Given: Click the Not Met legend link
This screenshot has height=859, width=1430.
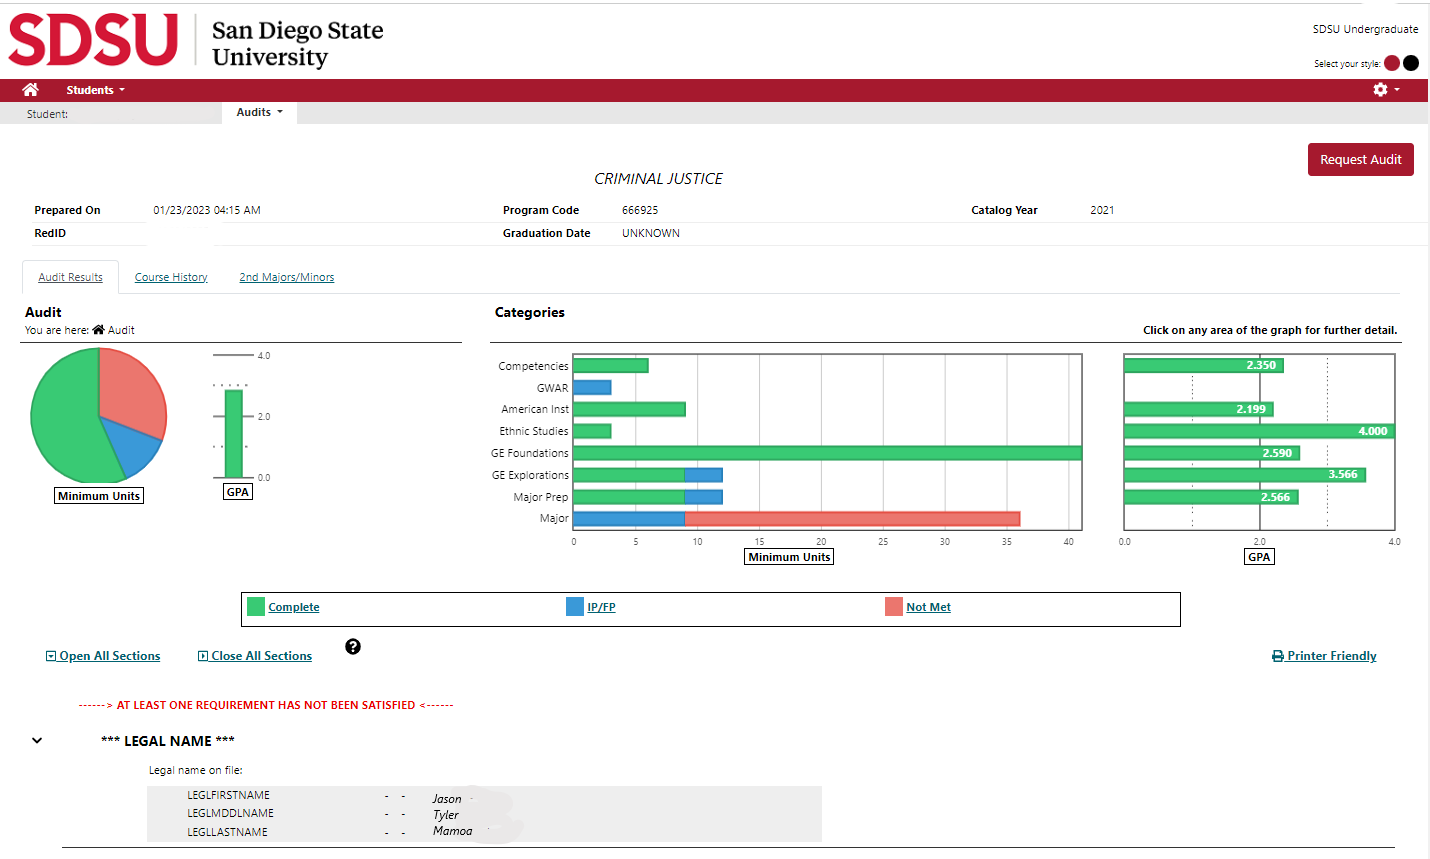Looking at the screenshot, I should (928, 607).
